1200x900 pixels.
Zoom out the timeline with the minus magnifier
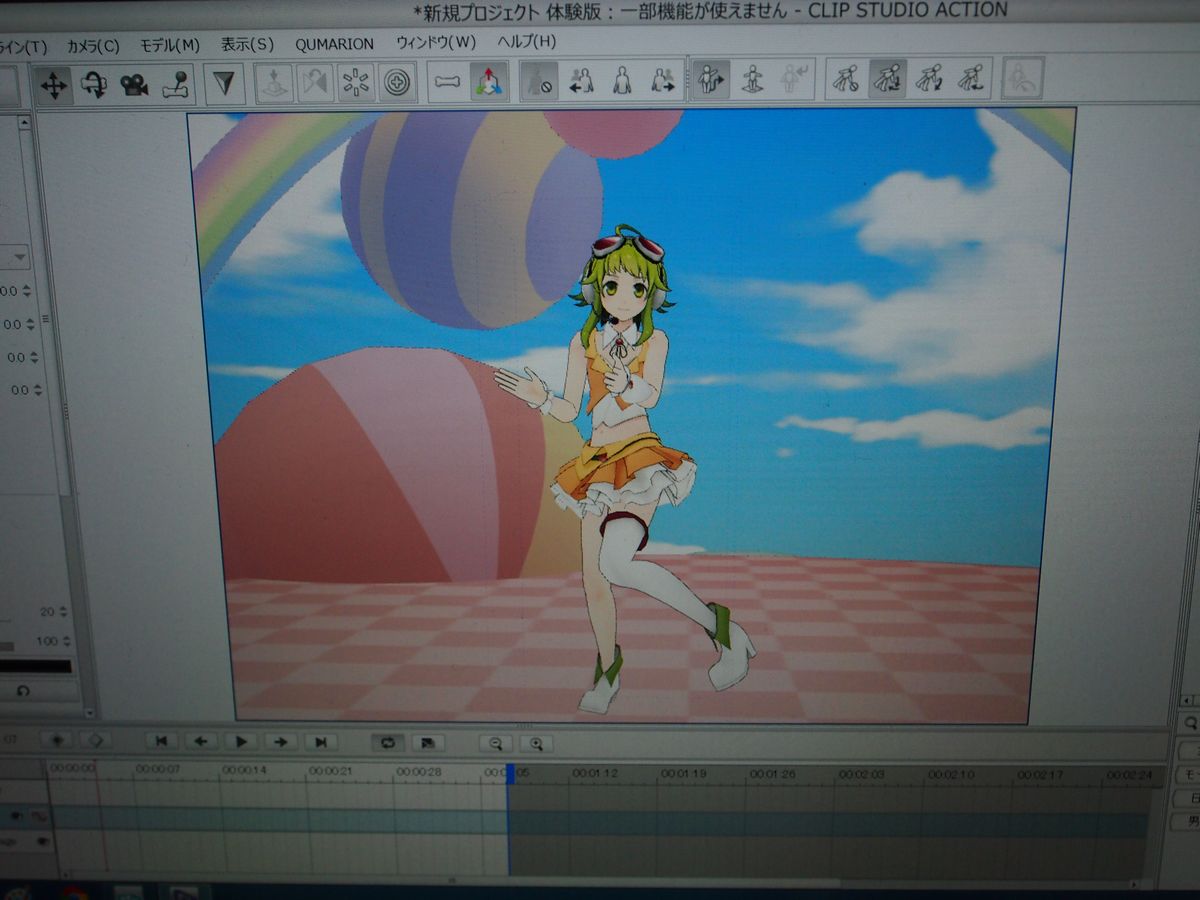pos(495,743)
